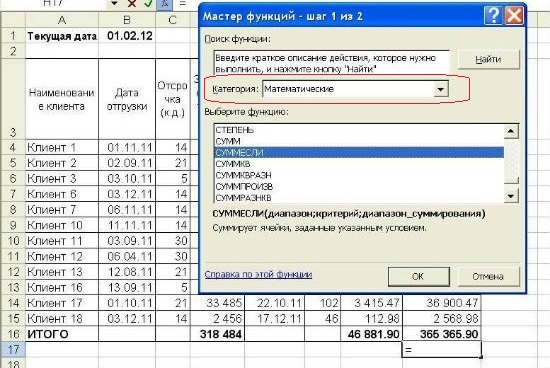Open the dialog help question mark

click(493, 16)
